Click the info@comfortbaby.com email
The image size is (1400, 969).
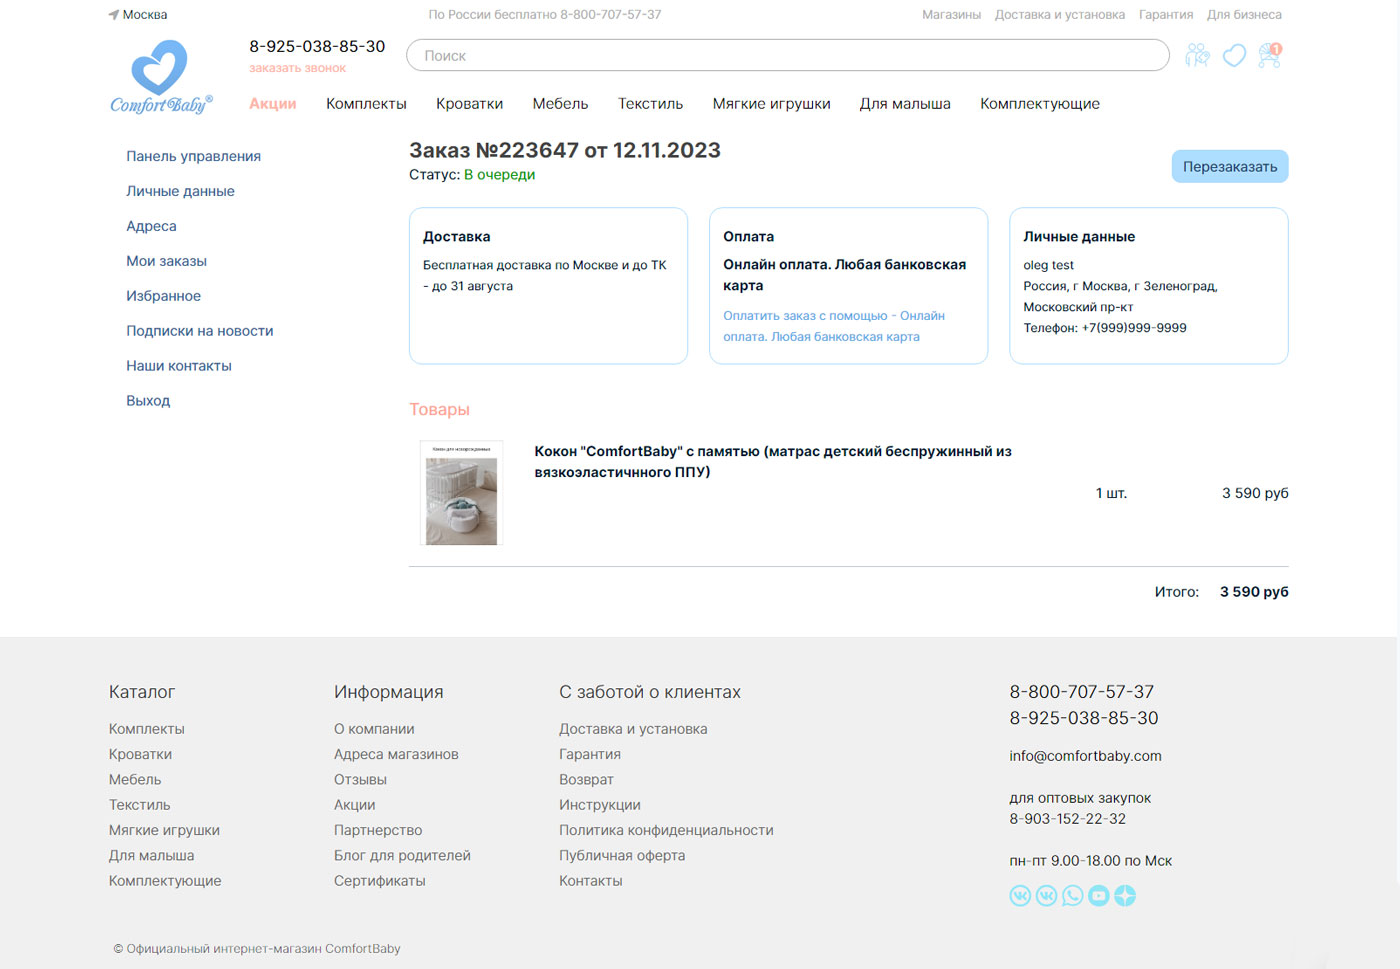pyautogui.click(x=1085, y=756)
